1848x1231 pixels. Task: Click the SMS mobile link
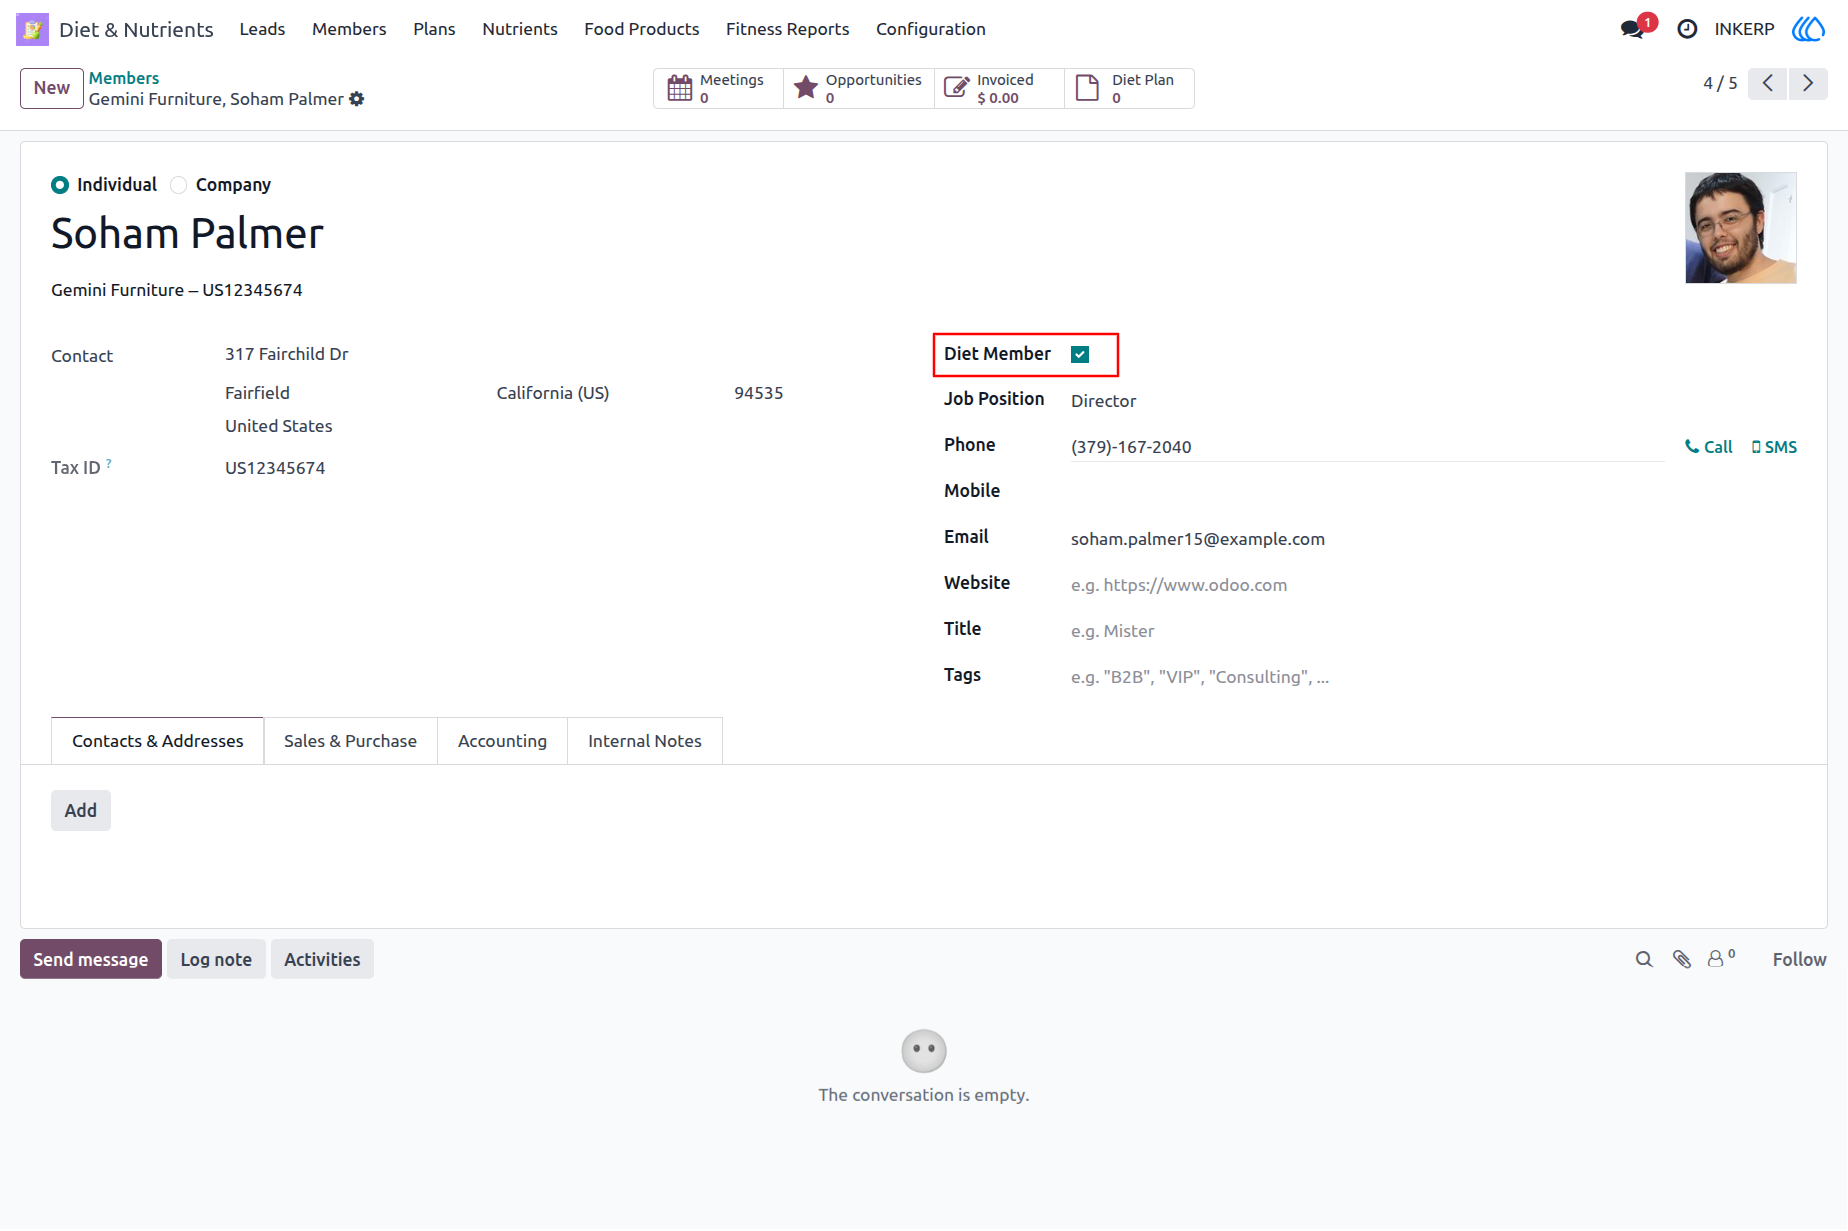pos(1774,447)
